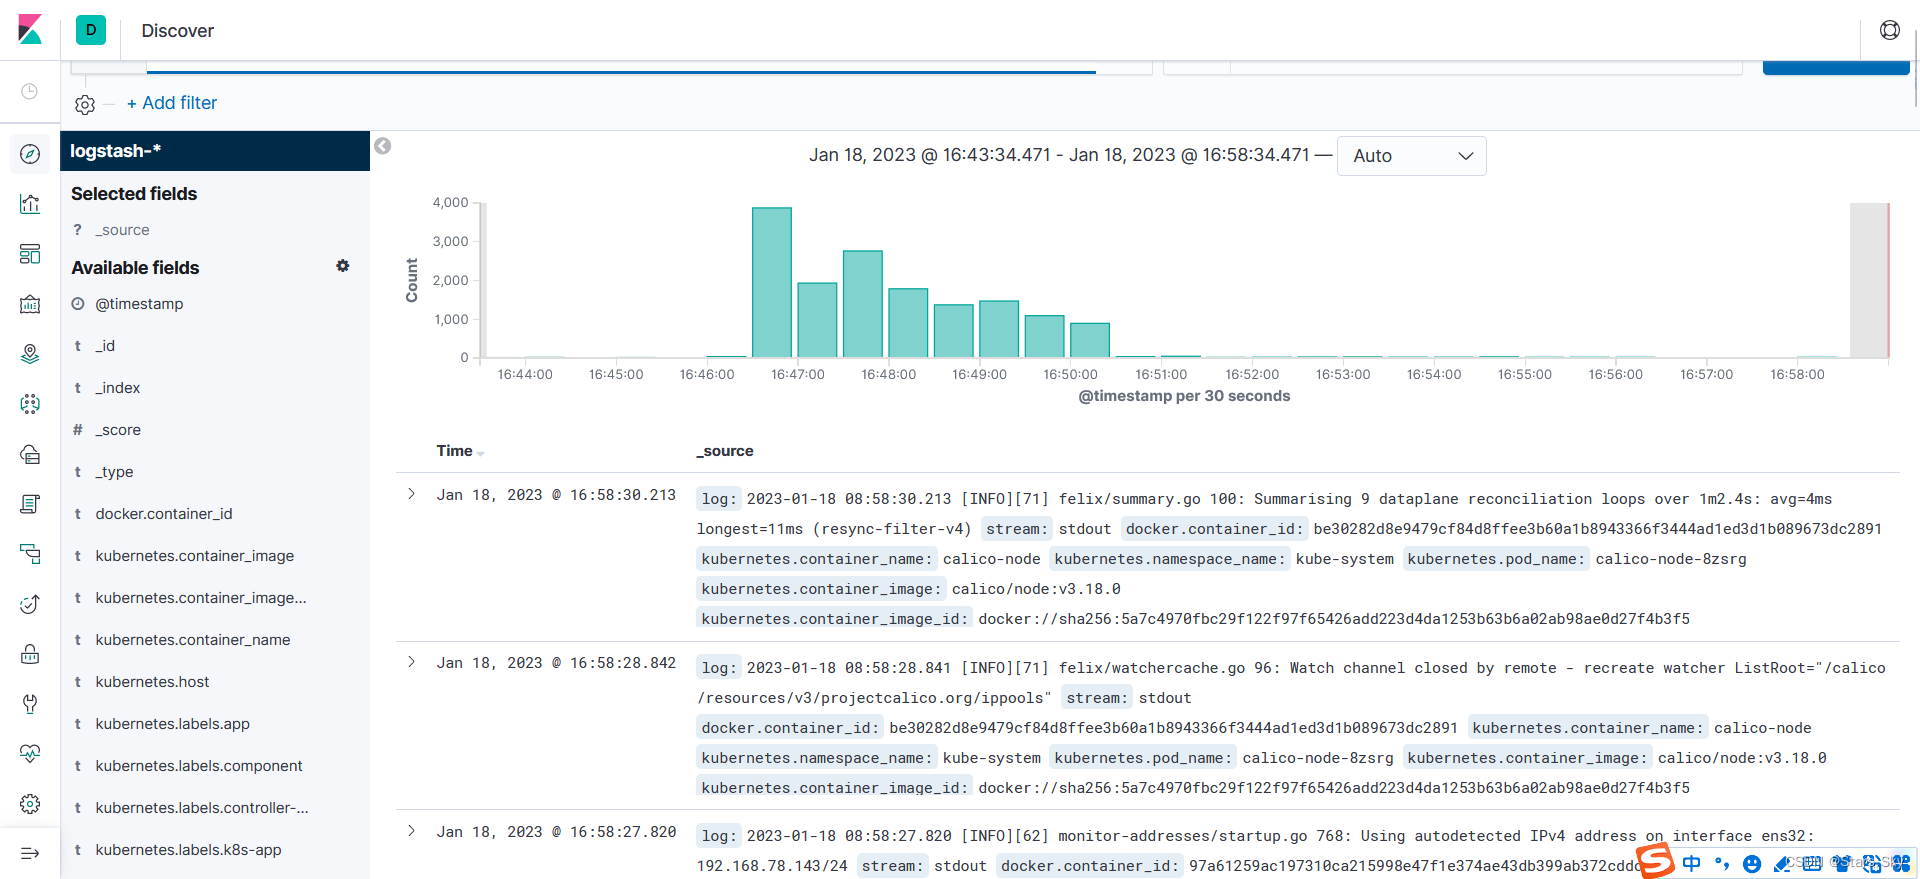Open the Infrastructure icon in sidebar
The width and height of the screenshot is (1920, 879).
tap(30, 454)
